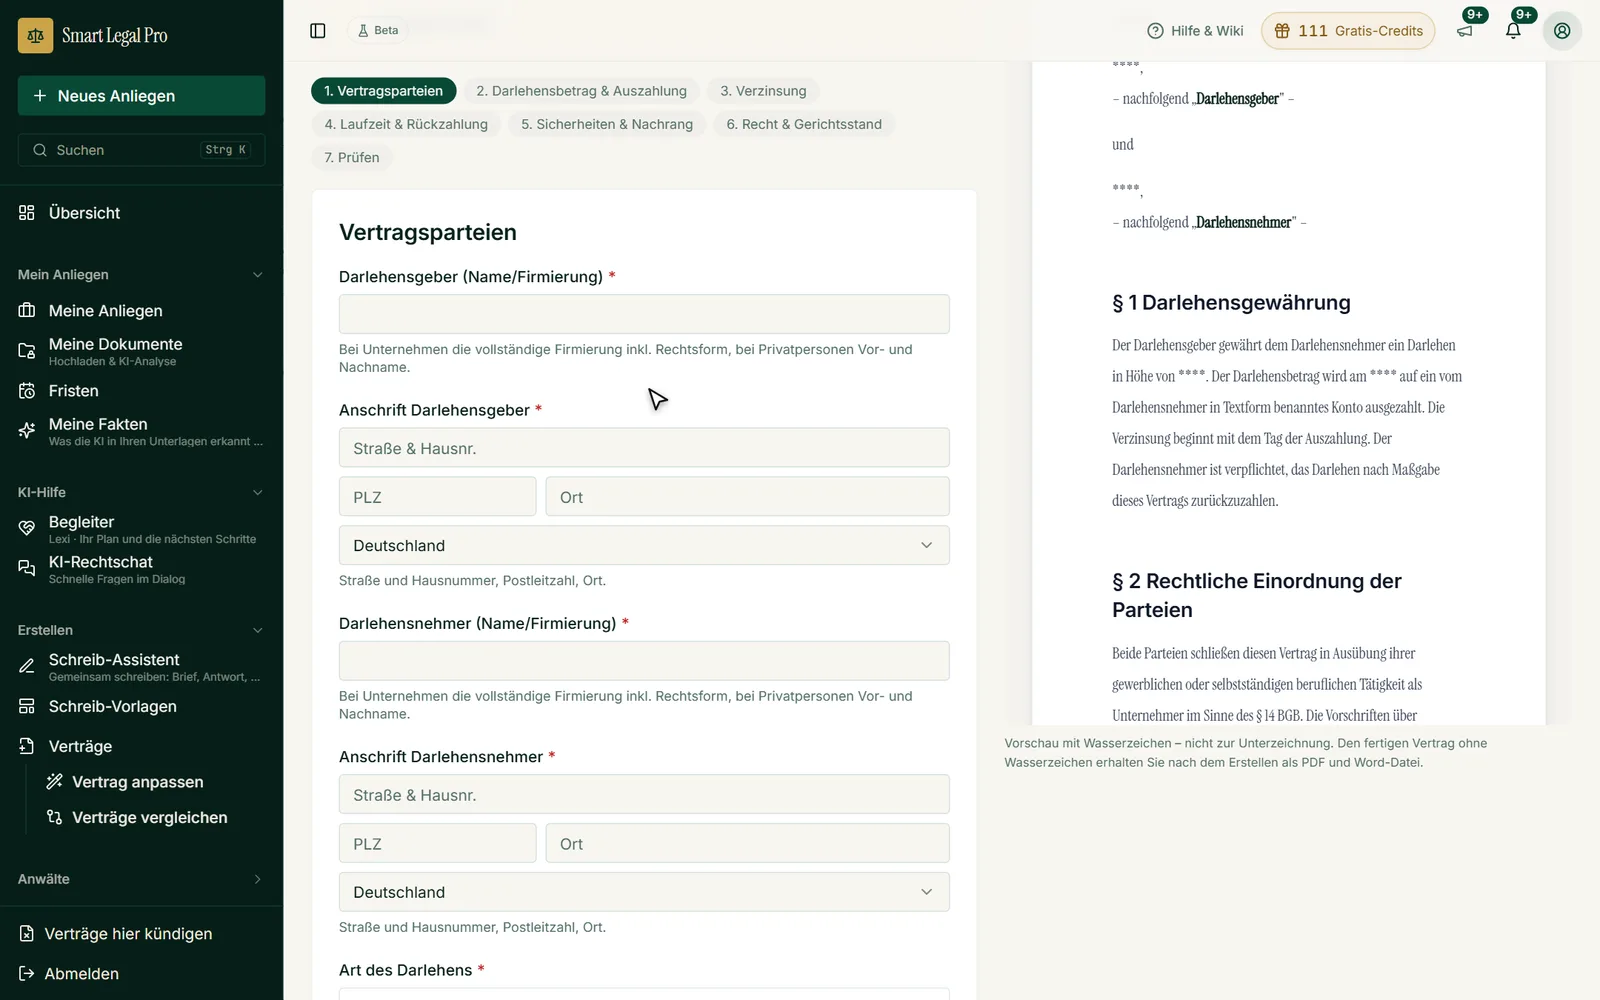Open the Begleiter assistant
The image size is (1600, 1000).
click(141, 529)
